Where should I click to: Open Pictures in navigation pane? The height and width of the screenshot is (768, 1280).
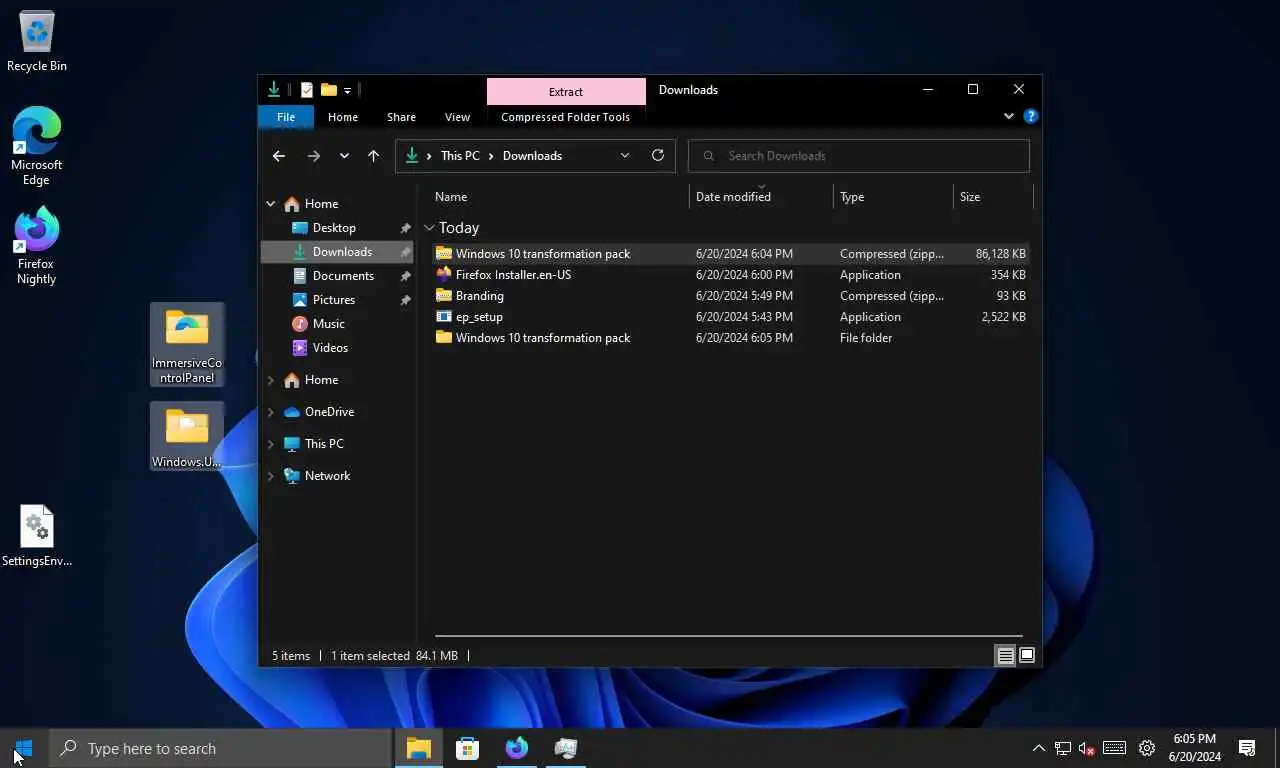[333, 300]
